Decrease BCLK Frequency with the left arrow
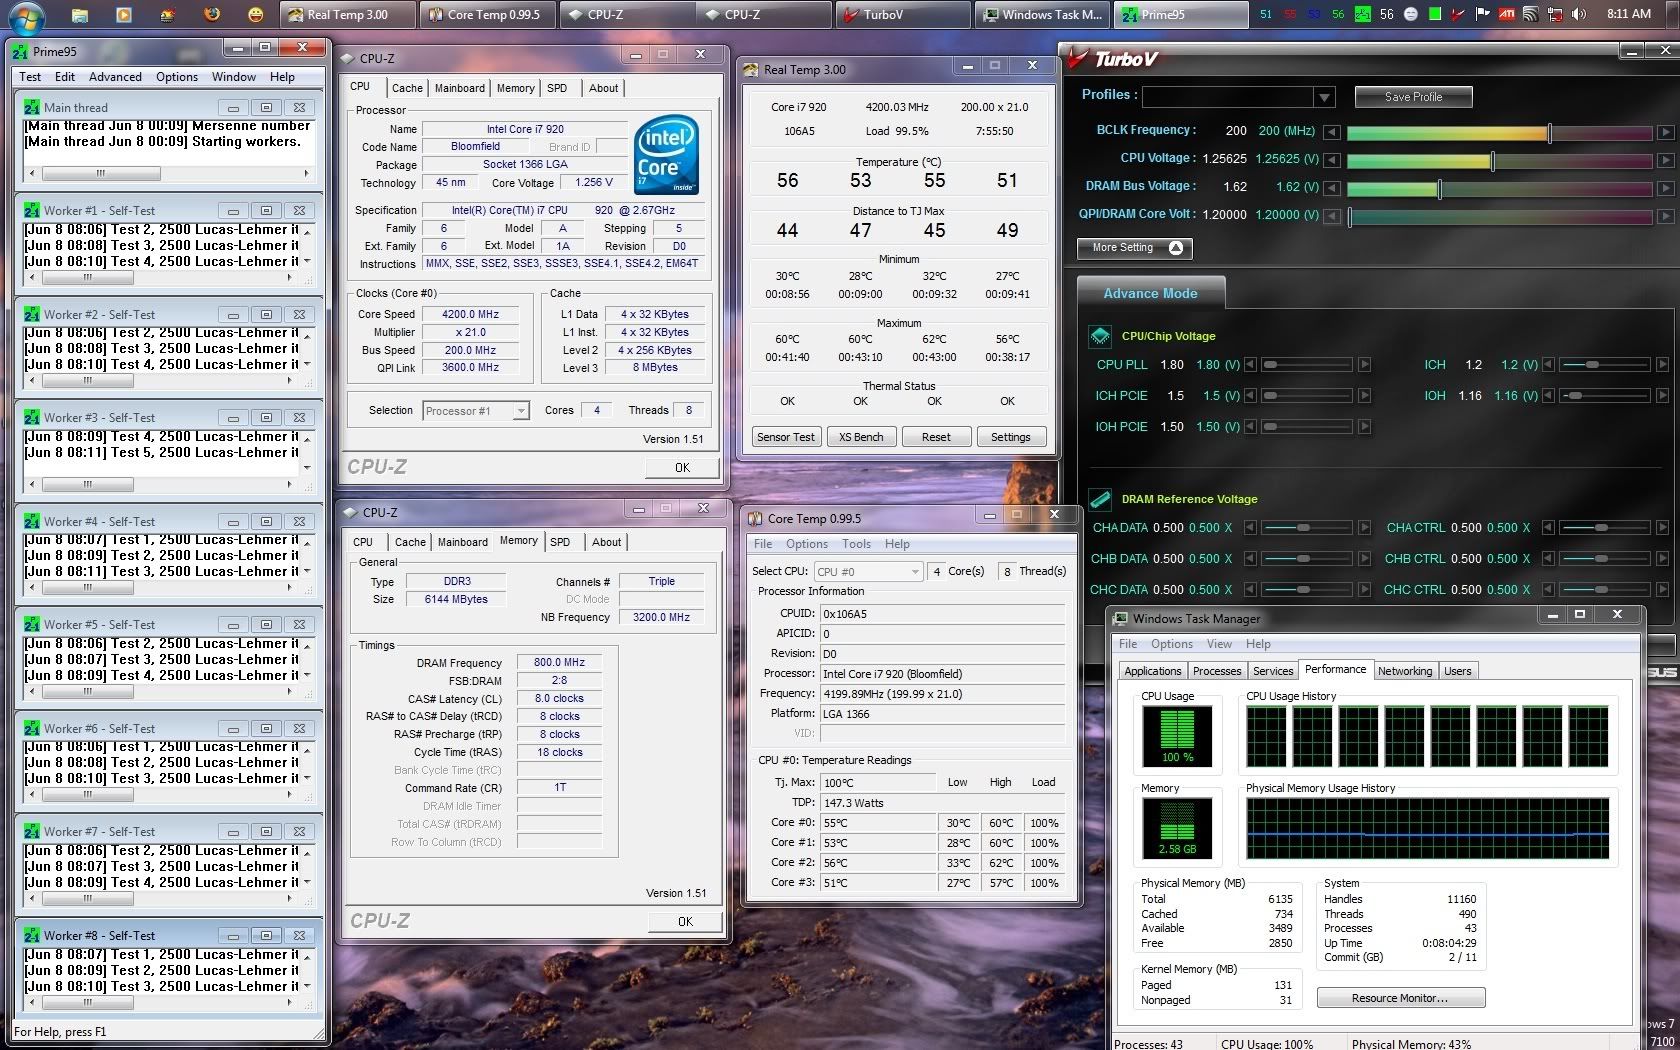 click(x=1331, y=132)
